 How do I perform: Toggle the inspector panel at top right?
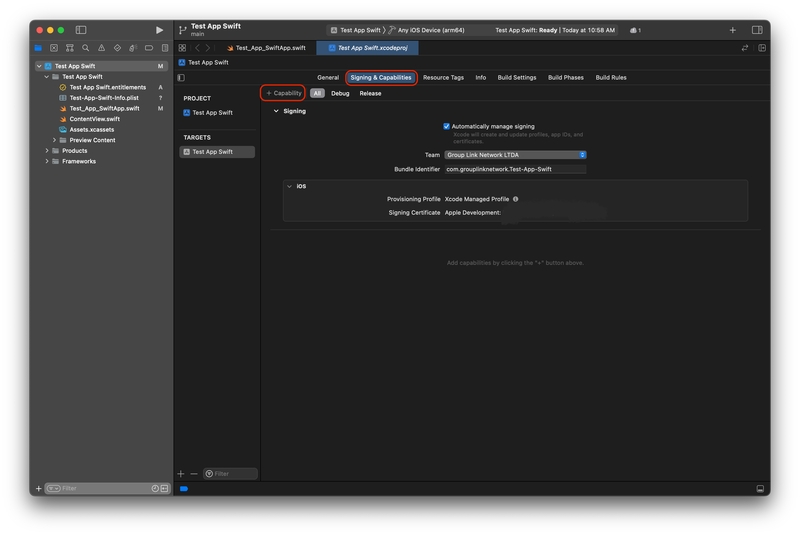coord(757,30)
